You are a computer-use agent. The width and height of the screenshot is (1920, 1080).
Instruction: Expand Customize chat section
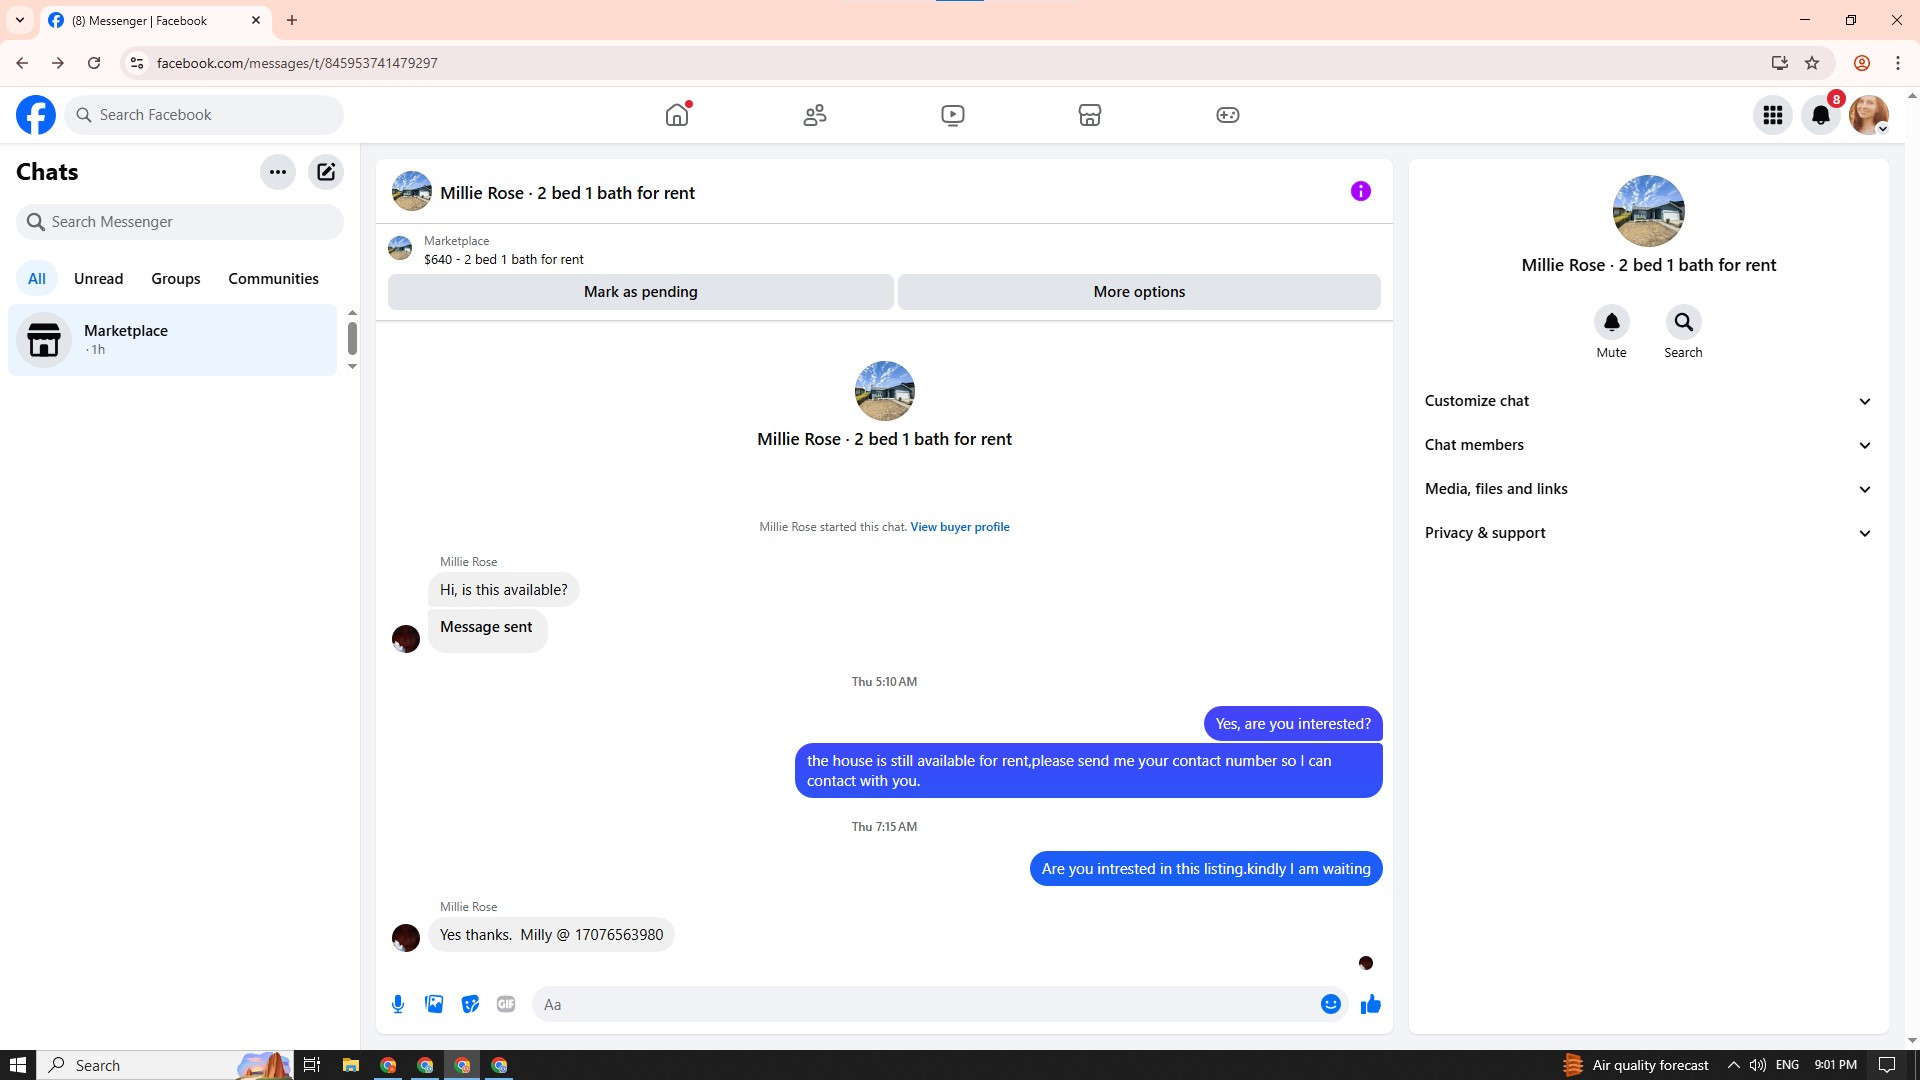click(x=1648, y=401)
